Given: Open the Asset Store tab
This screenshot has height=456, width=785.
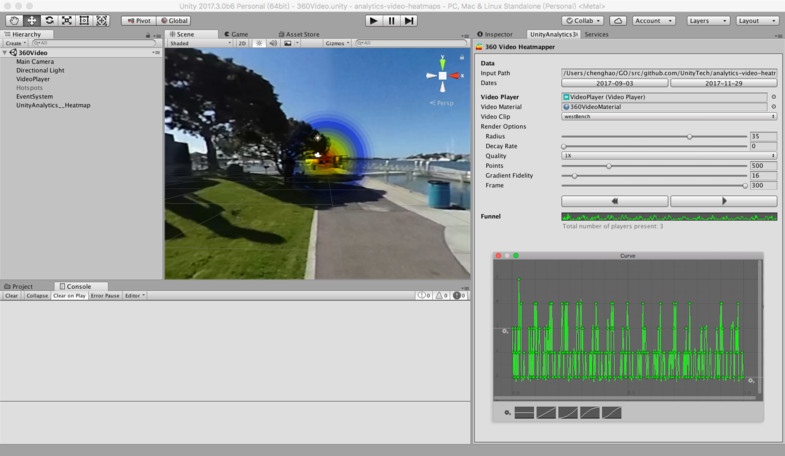Looking at the screenshot, I should point(299,34).
